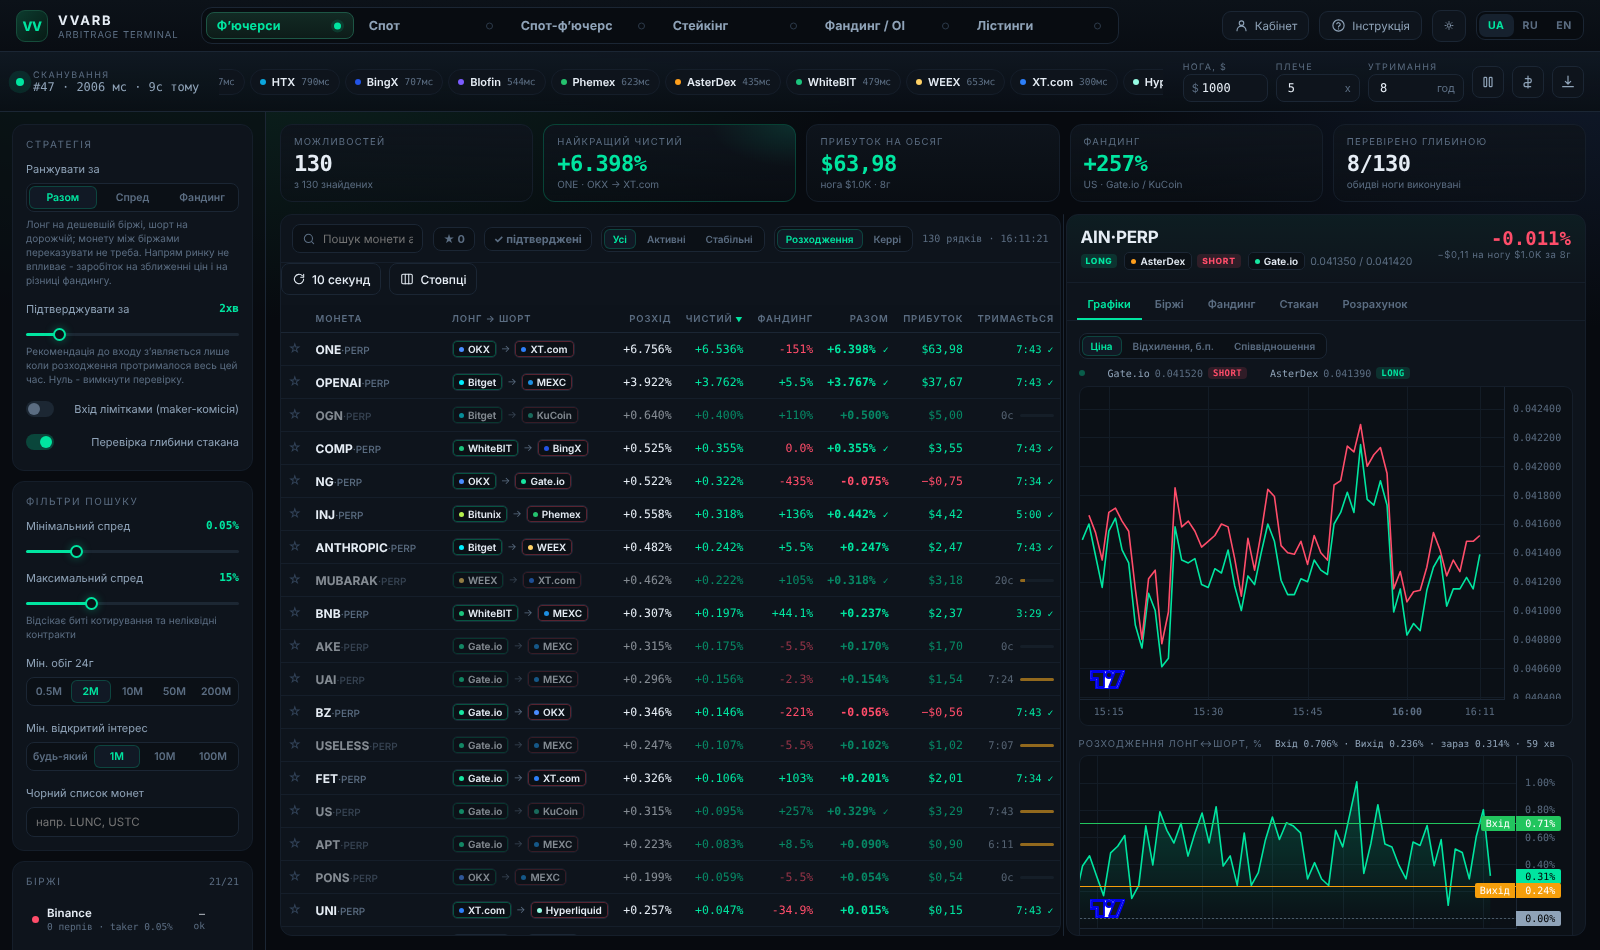The width and height of the screenshot is (1600, 950).
Task: Select the 0.5M minimum 24h volume option
Action: pyautogui.click(x=49, y=691)
